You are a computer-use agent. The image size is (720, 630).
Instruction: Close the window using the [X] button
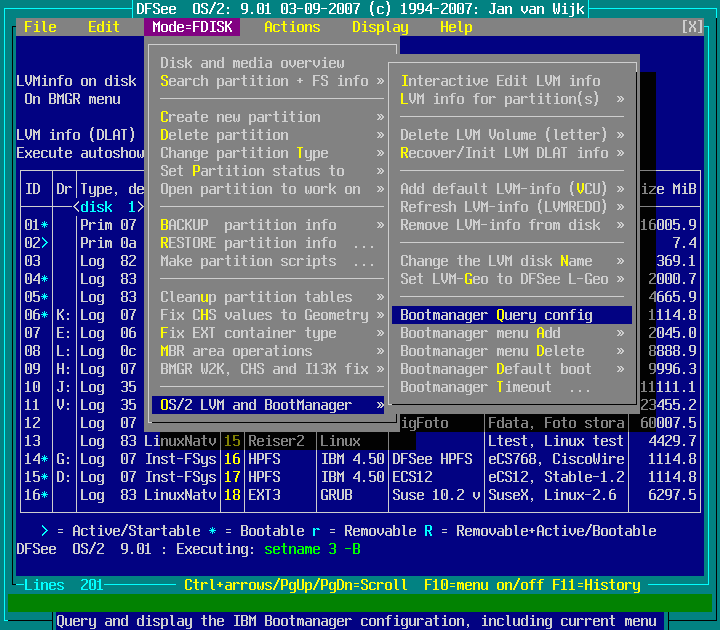691,27
